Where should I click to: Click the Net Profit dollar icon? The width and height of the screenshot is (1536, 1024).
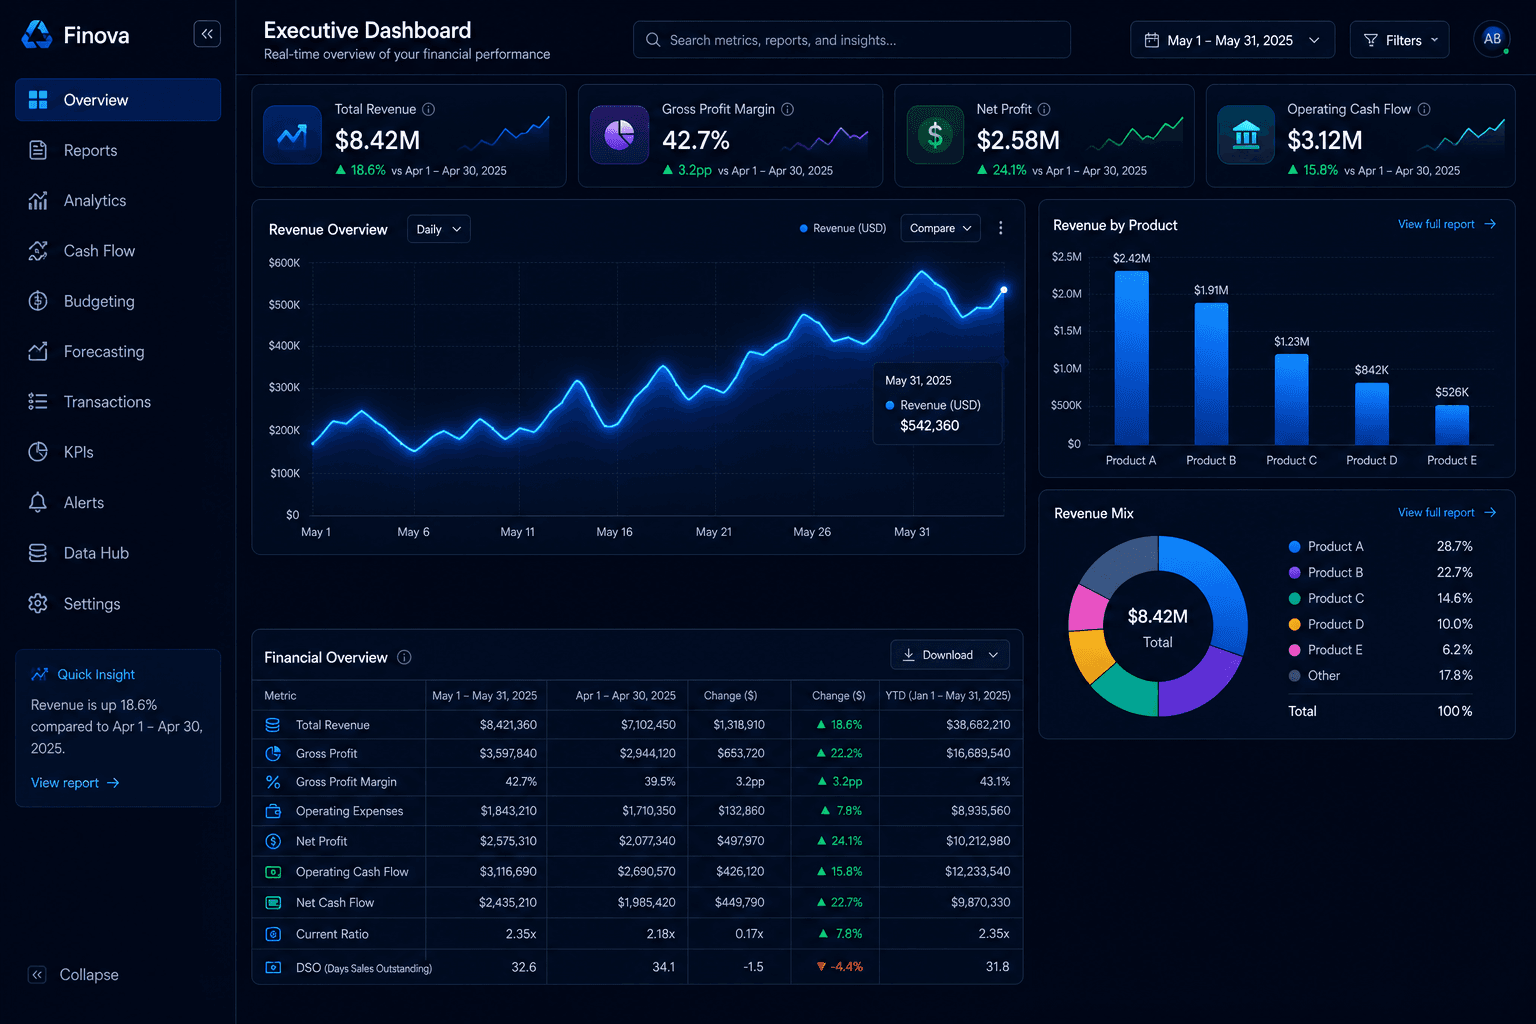click(x=935, y=135)
